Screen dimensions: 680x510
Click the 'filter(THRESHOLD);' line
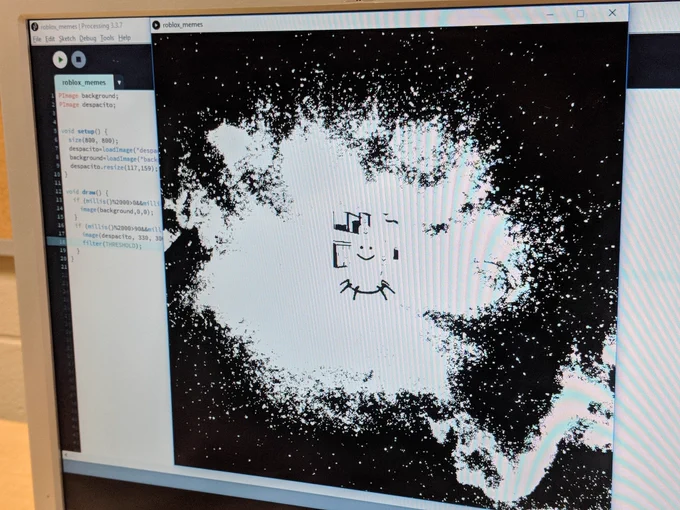pos(112,245)
